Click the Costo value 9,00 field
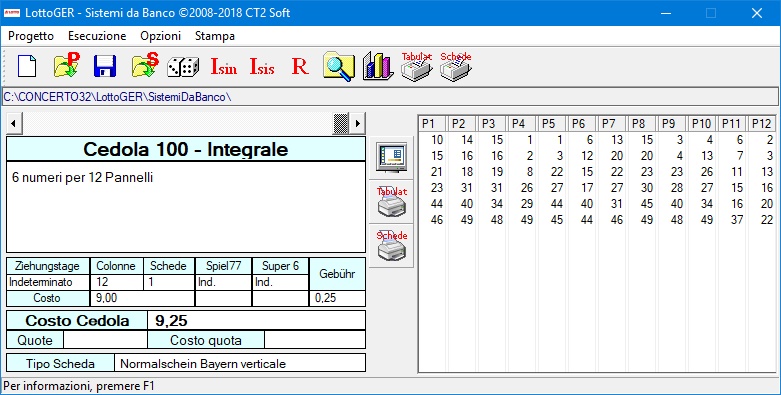This screenshot has width=781, height=395. pyautogui.click(x=142, y=298)
